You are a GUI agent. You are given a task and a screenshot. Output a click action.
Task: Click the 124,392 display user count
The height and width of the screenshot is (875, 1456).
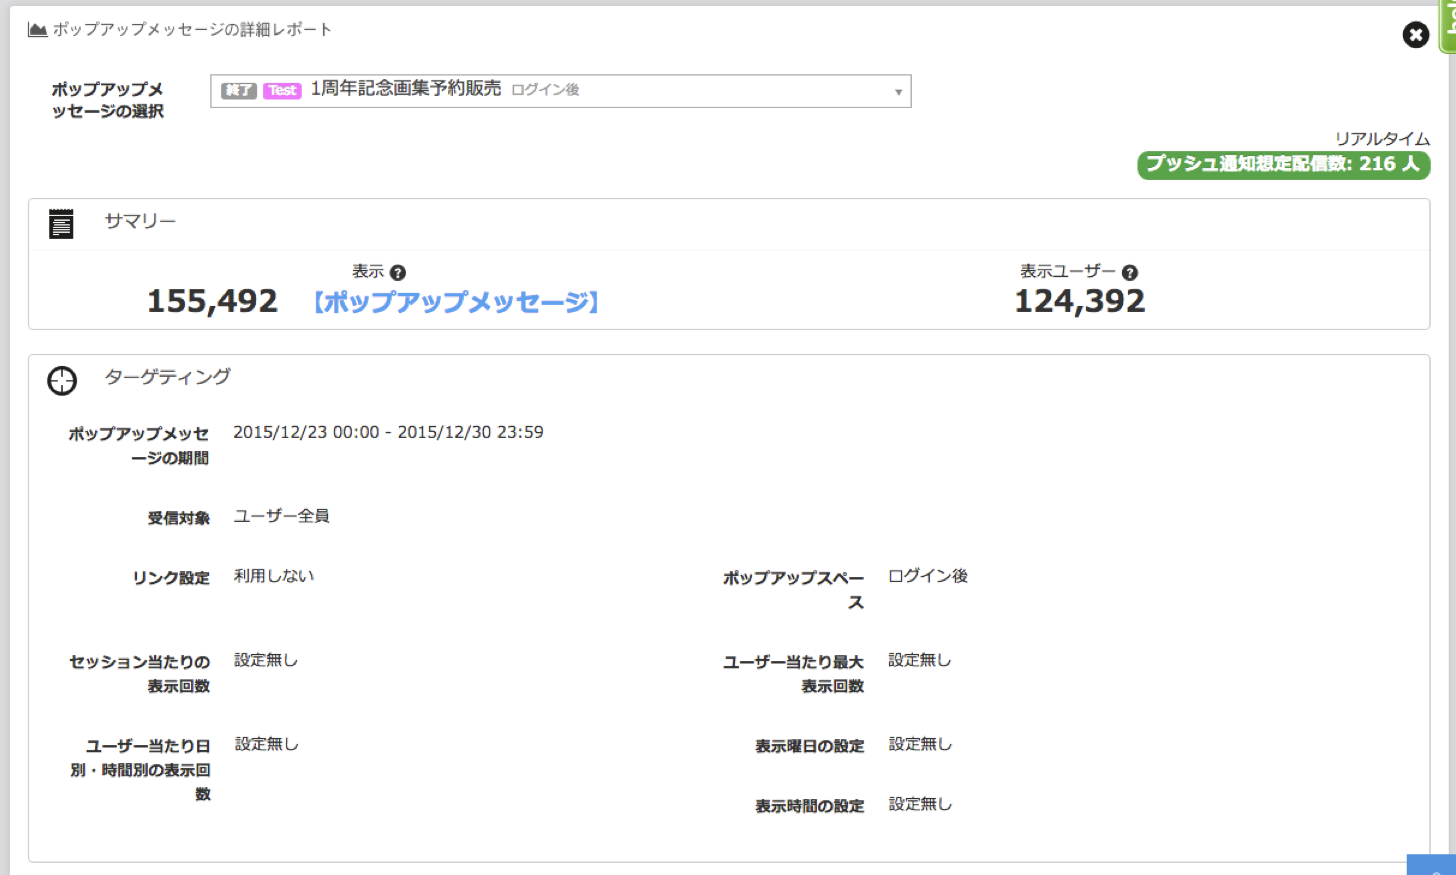pos(1080,301)
